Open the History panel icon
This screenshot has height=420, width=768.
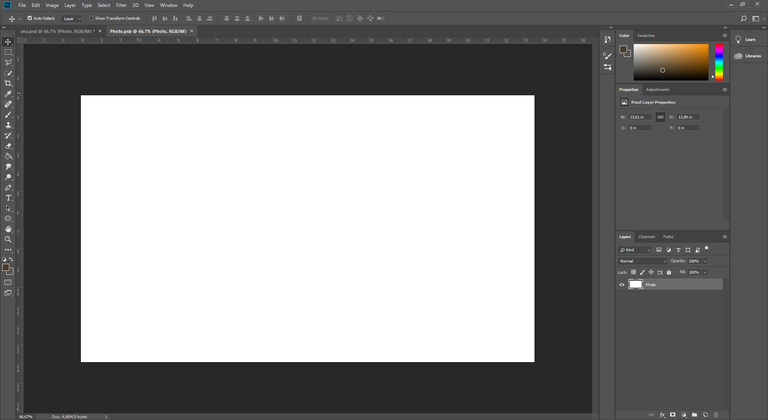[x=607, y=39]
